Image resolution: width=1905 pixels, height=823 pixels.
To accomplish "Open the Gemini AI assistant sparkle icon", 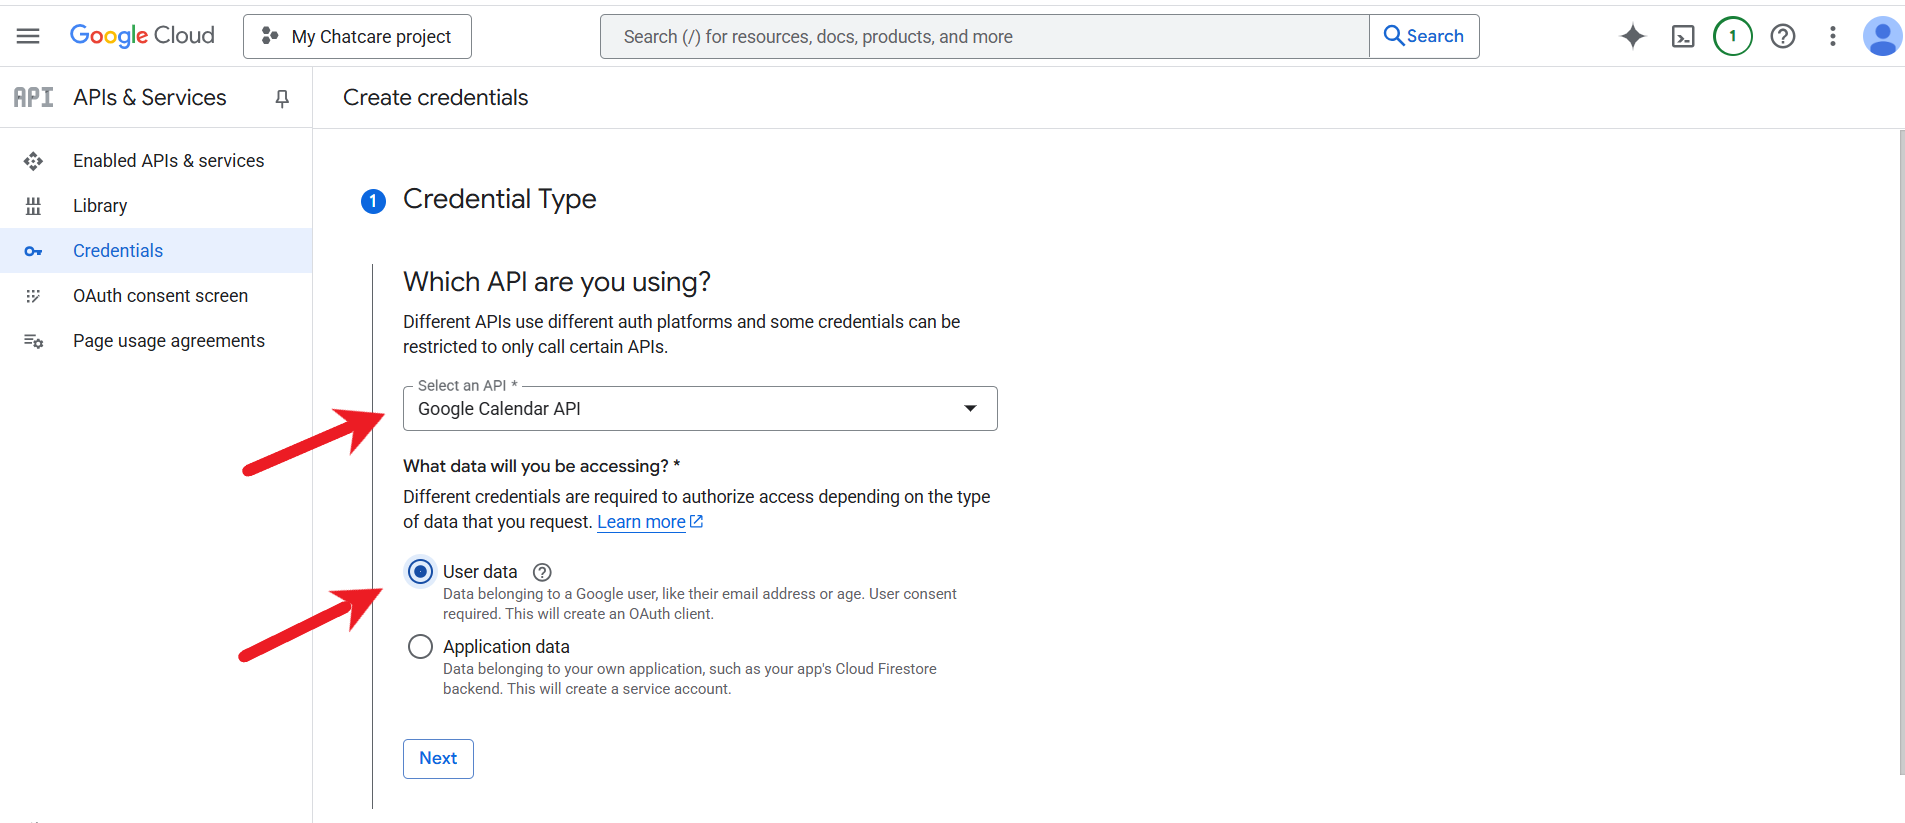I will (1633, 36).
